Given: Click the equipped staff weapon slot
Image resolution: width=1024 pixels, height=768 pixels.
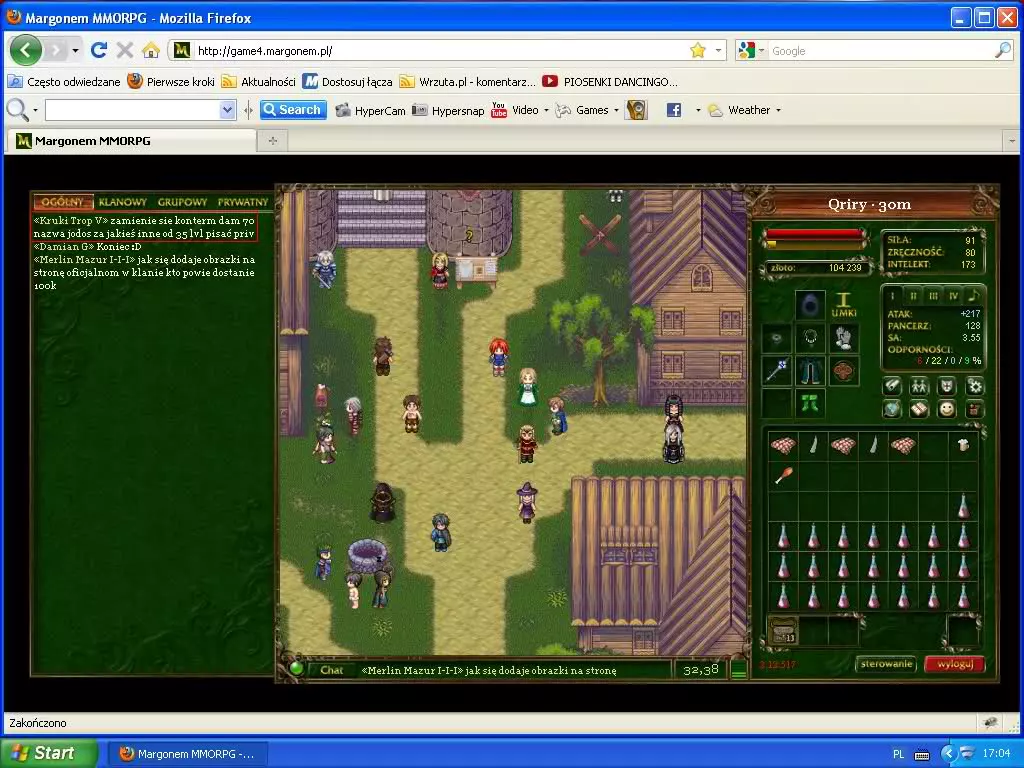Looking at the screenshot, I should point(776,371).
